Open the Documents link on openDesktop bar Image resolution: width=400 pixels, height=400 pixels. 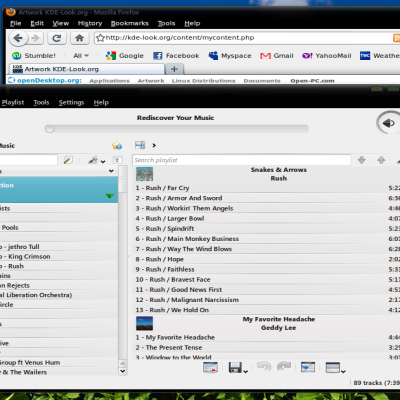coord(262,81)
